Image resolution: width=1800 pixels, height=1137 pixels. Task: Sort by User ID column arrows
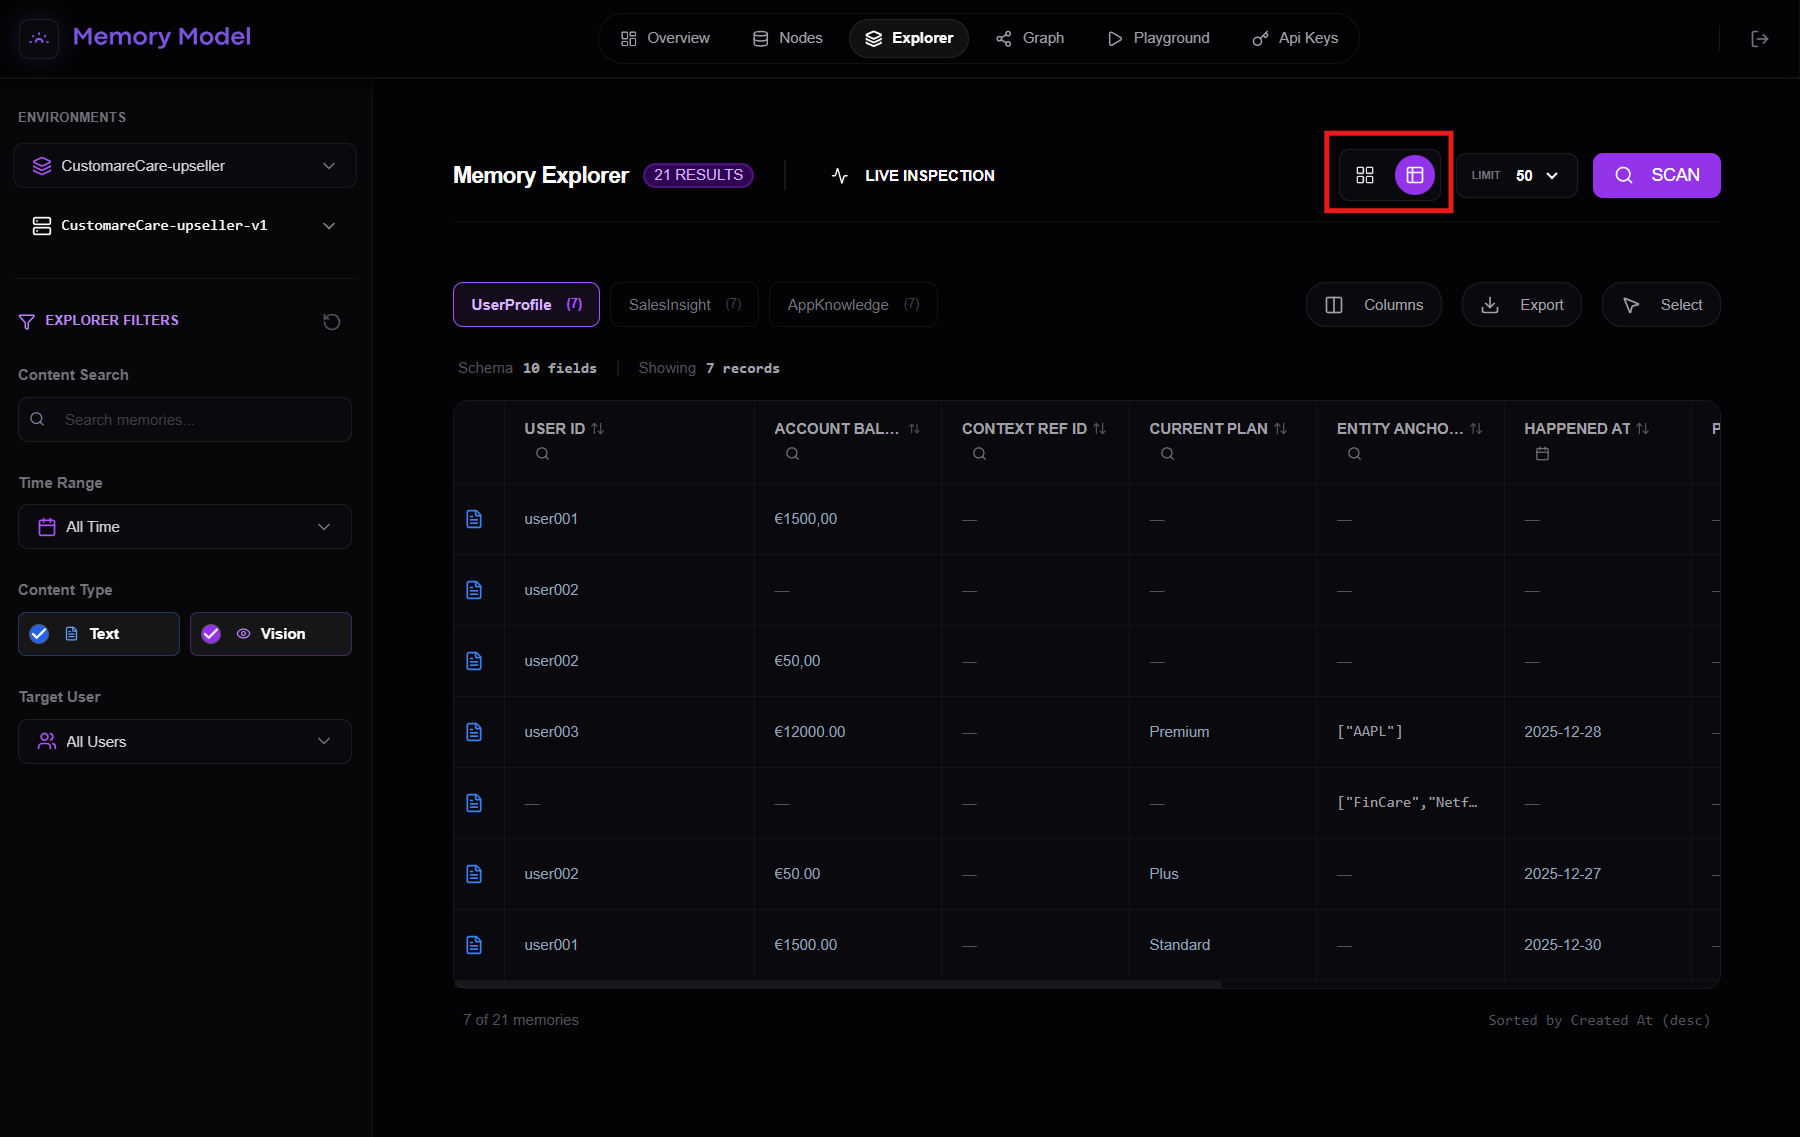pyautogui.click(x=598, y=428)
